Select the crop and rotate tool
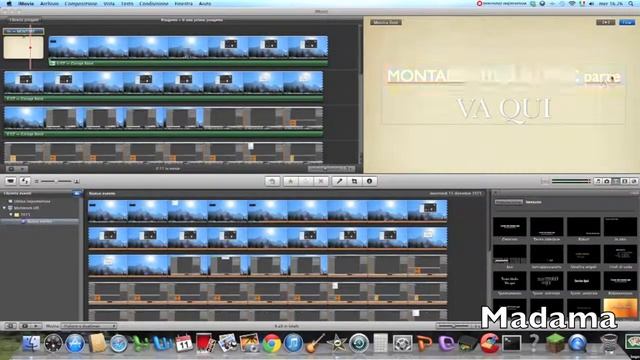 [x=354, y=181]
